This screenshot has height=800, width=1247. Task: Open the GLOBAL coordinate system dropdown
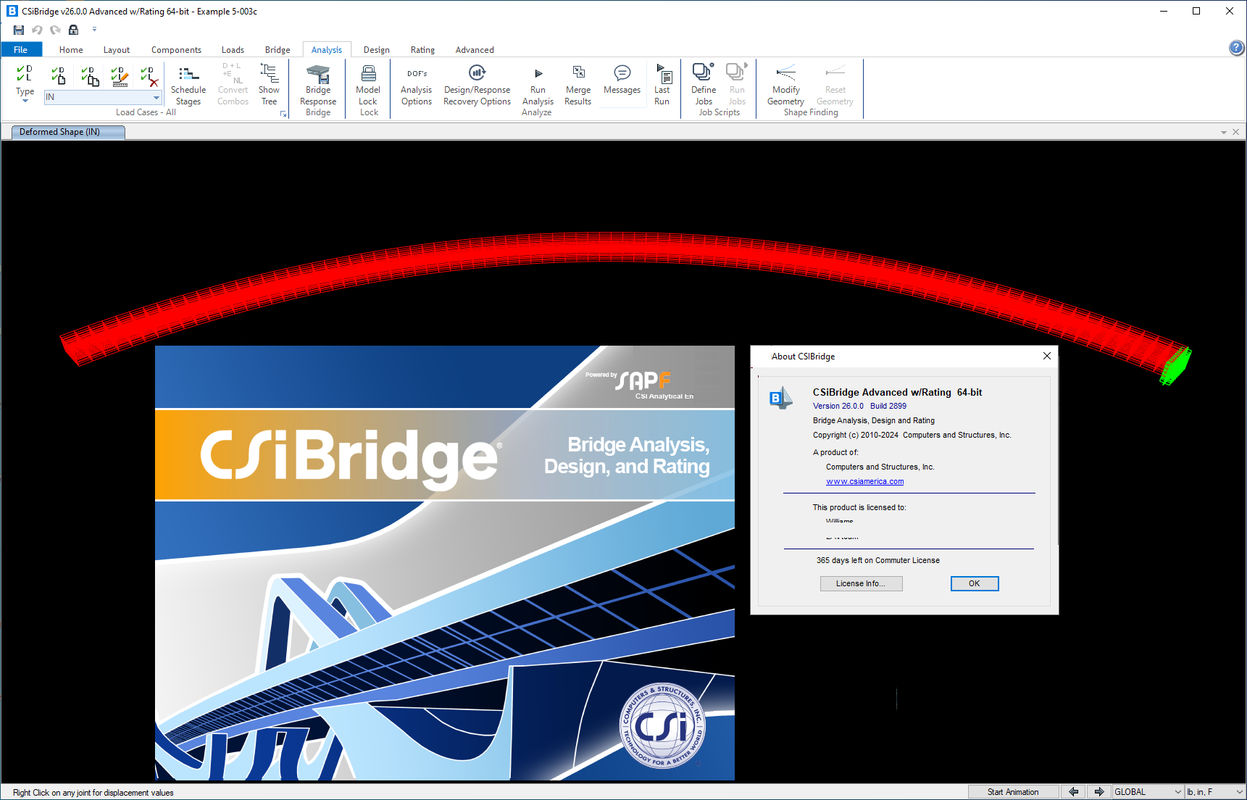point(1147,792)
